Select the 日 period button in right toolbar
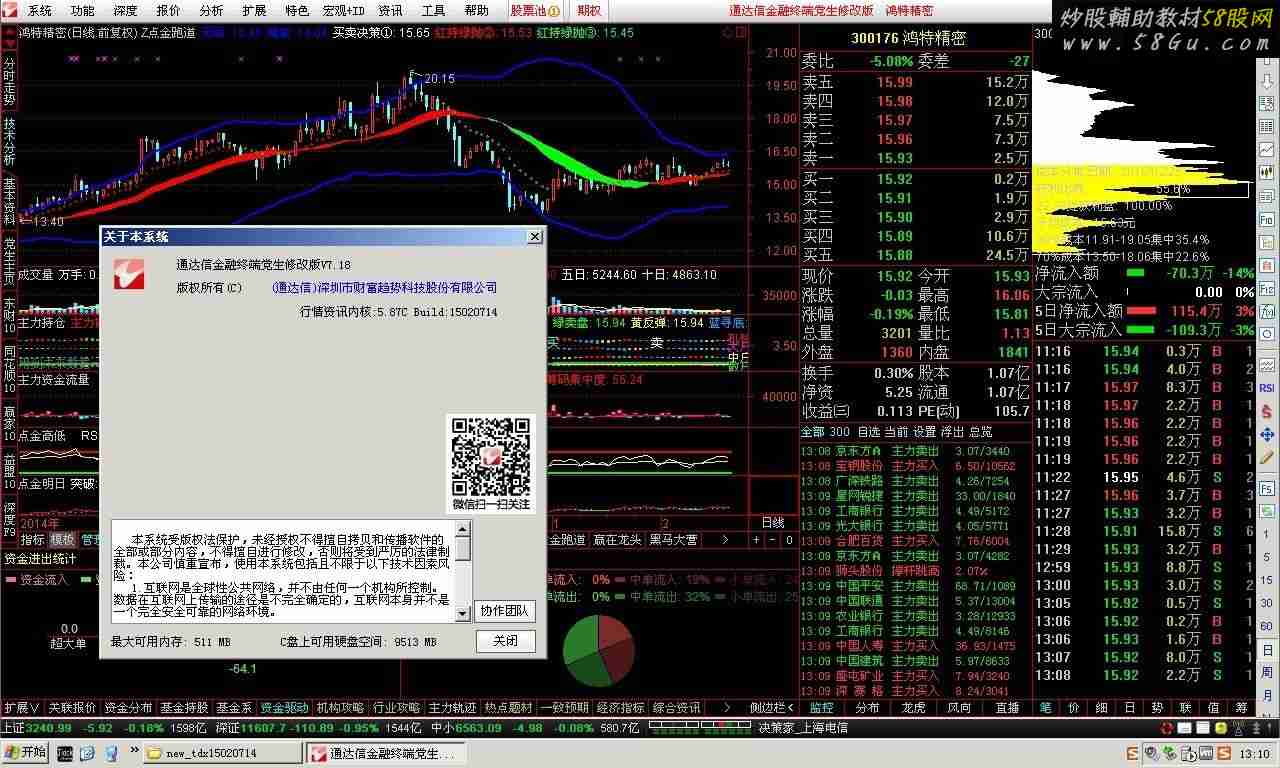 pyautogui.click(x=1266, y=649)
